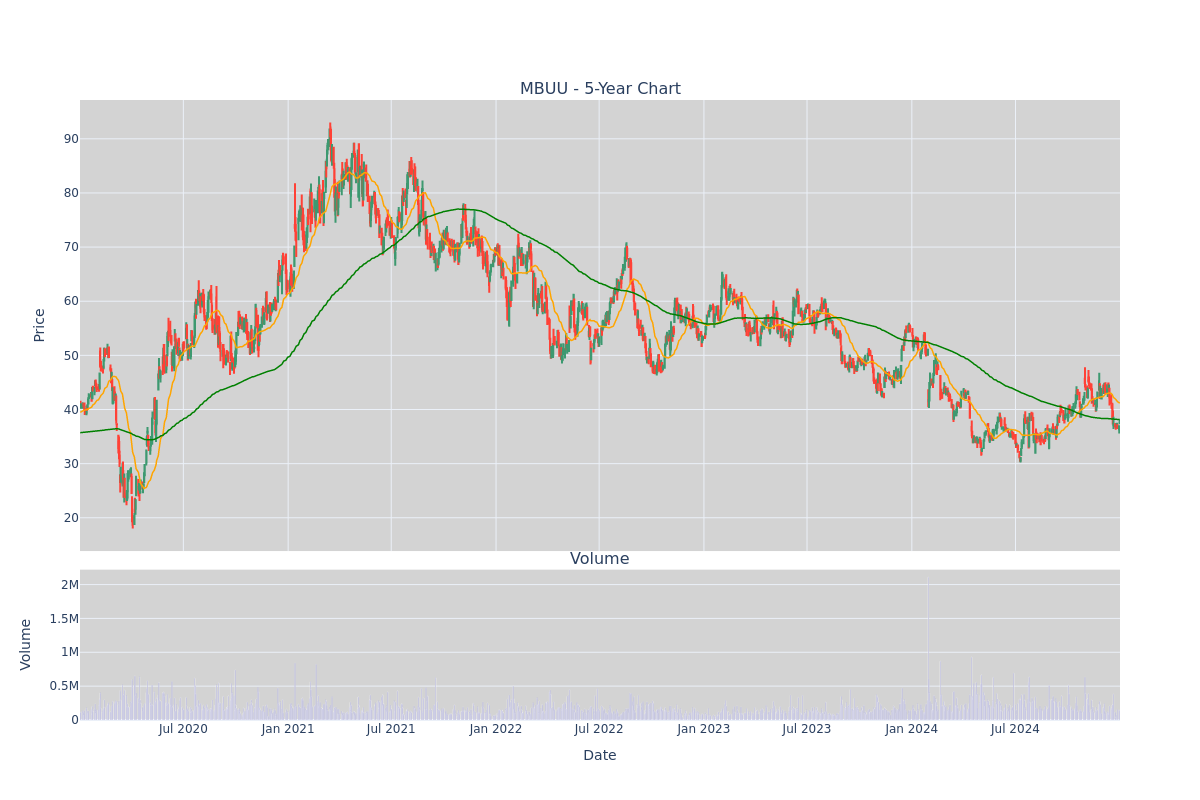Click the "Jan 2024" date tick label
The width and height of the screenshot is (1200, 800).
click(912, 729)
